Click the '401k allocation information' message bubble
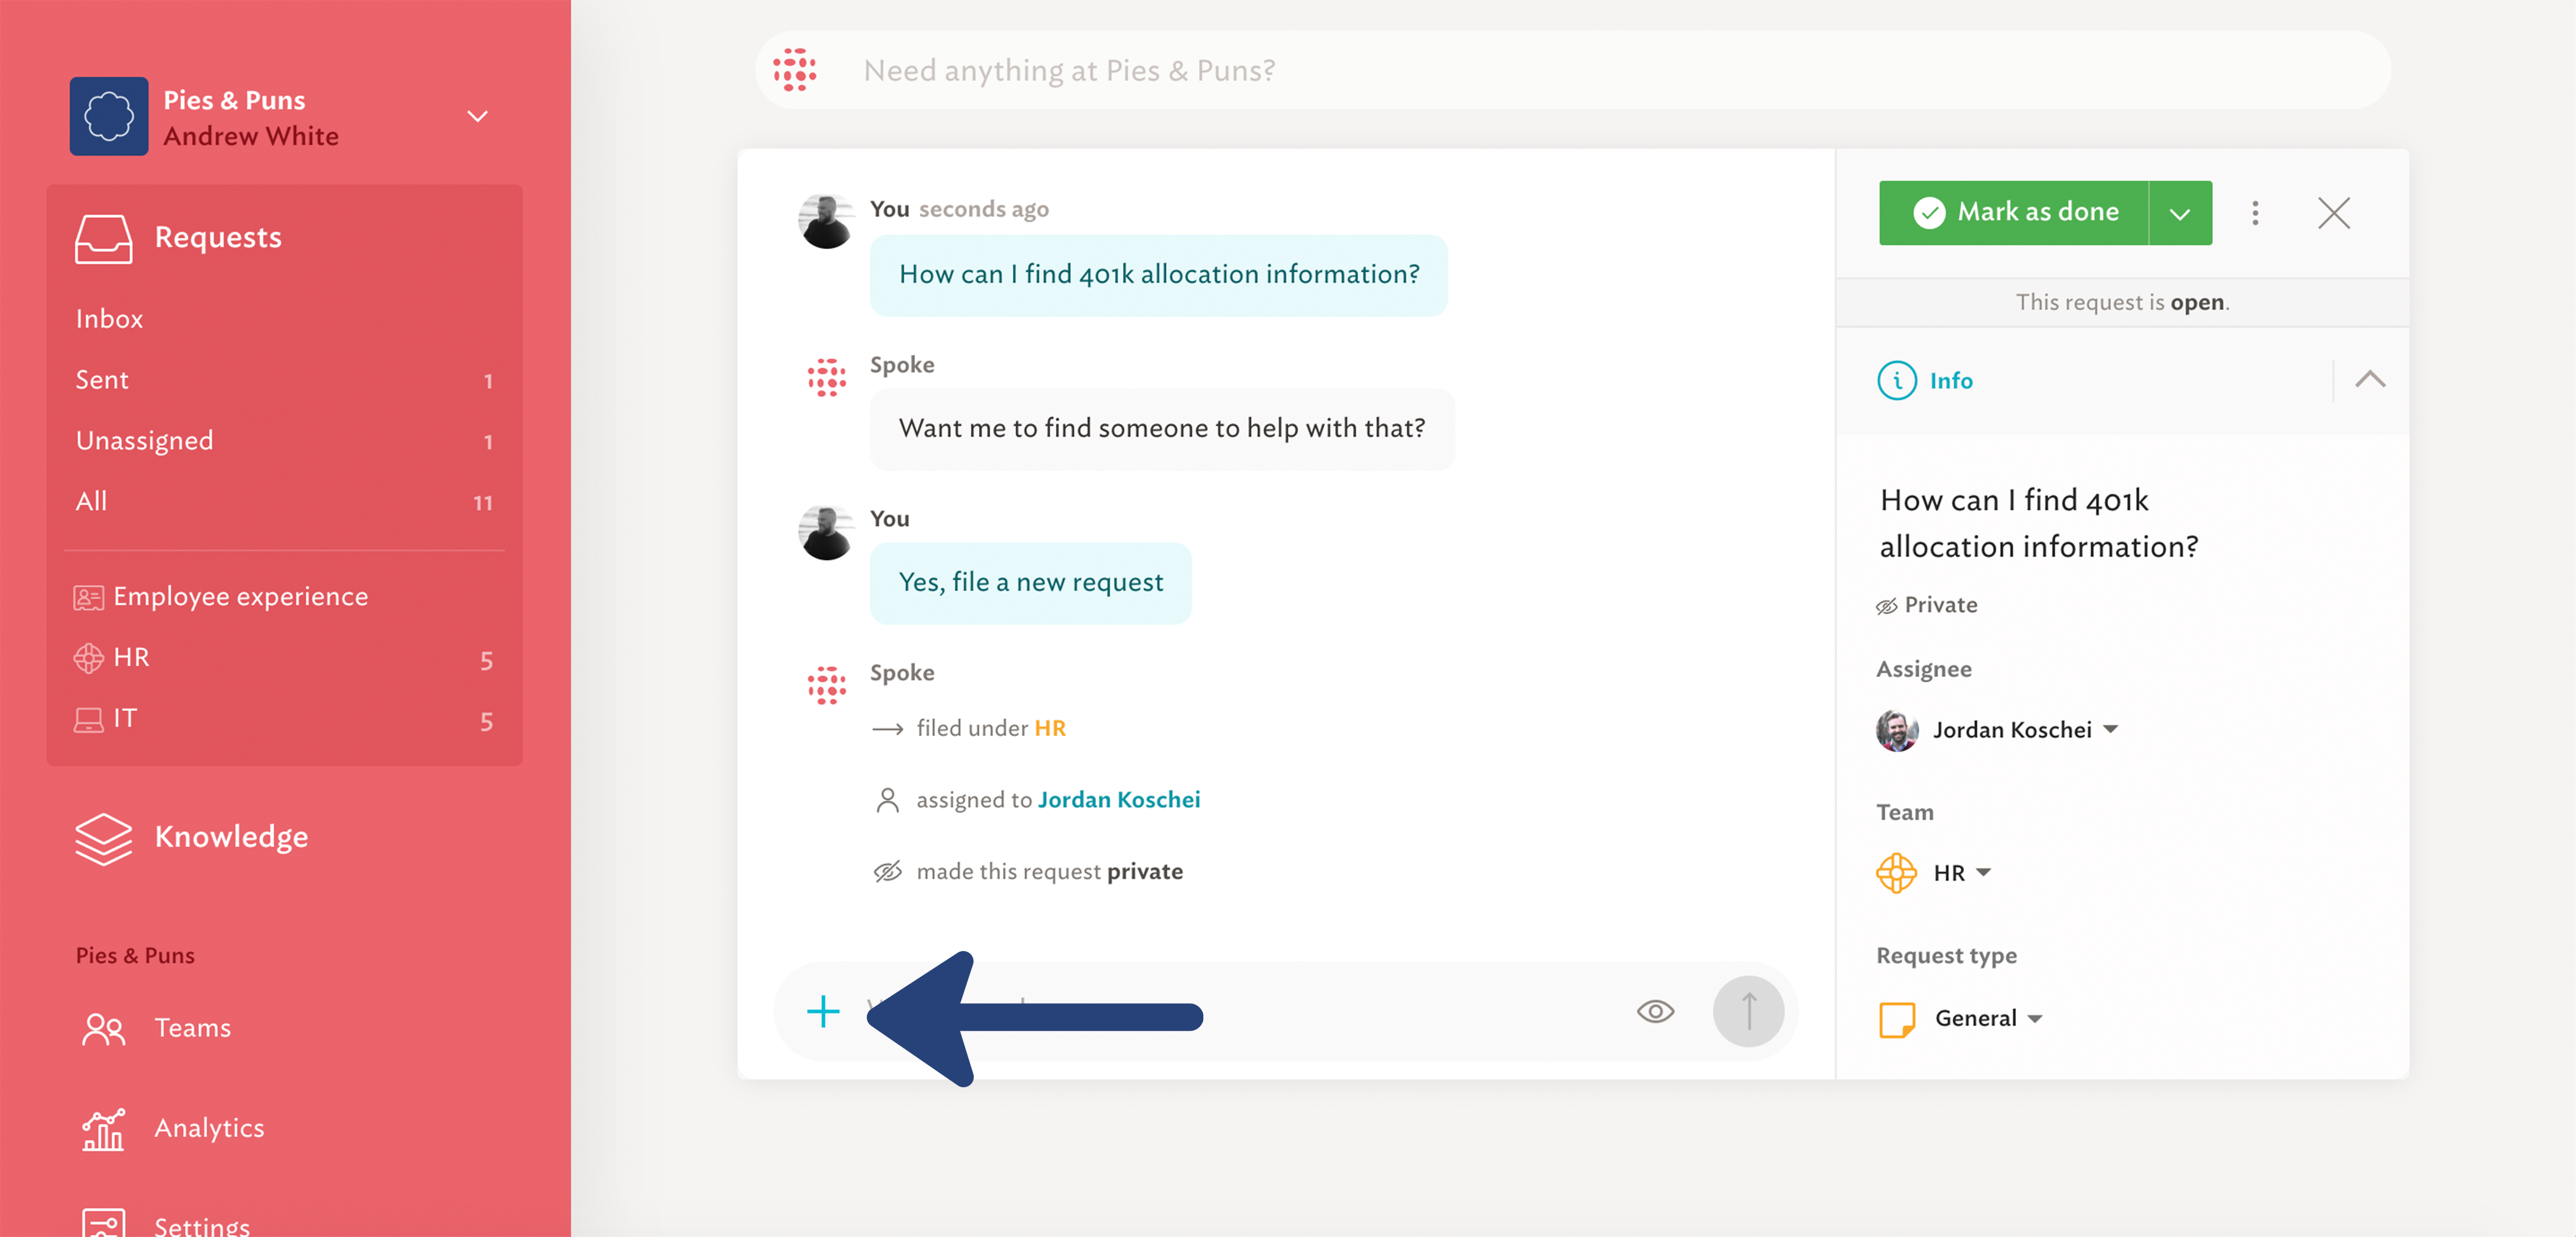The image size is (2576, 1237). [x=1158, y=275]
